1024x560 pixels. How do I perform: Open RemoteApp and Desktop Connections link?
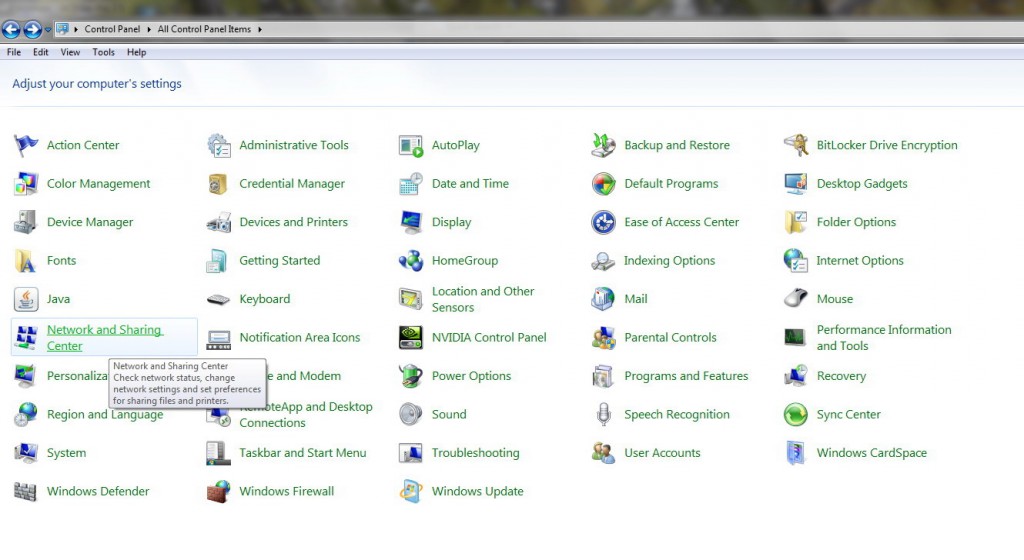point(306,414)
